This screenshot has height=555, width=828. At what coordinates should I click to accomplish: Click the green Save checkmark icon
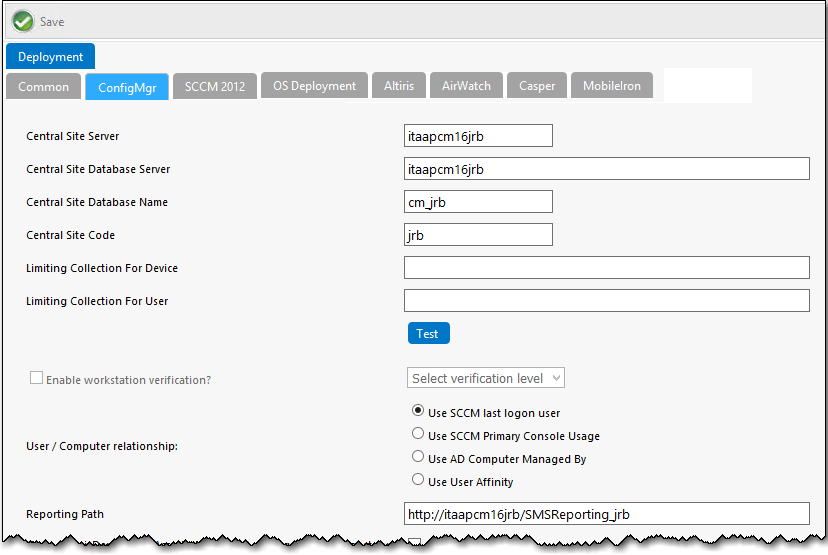coord(23,22)
